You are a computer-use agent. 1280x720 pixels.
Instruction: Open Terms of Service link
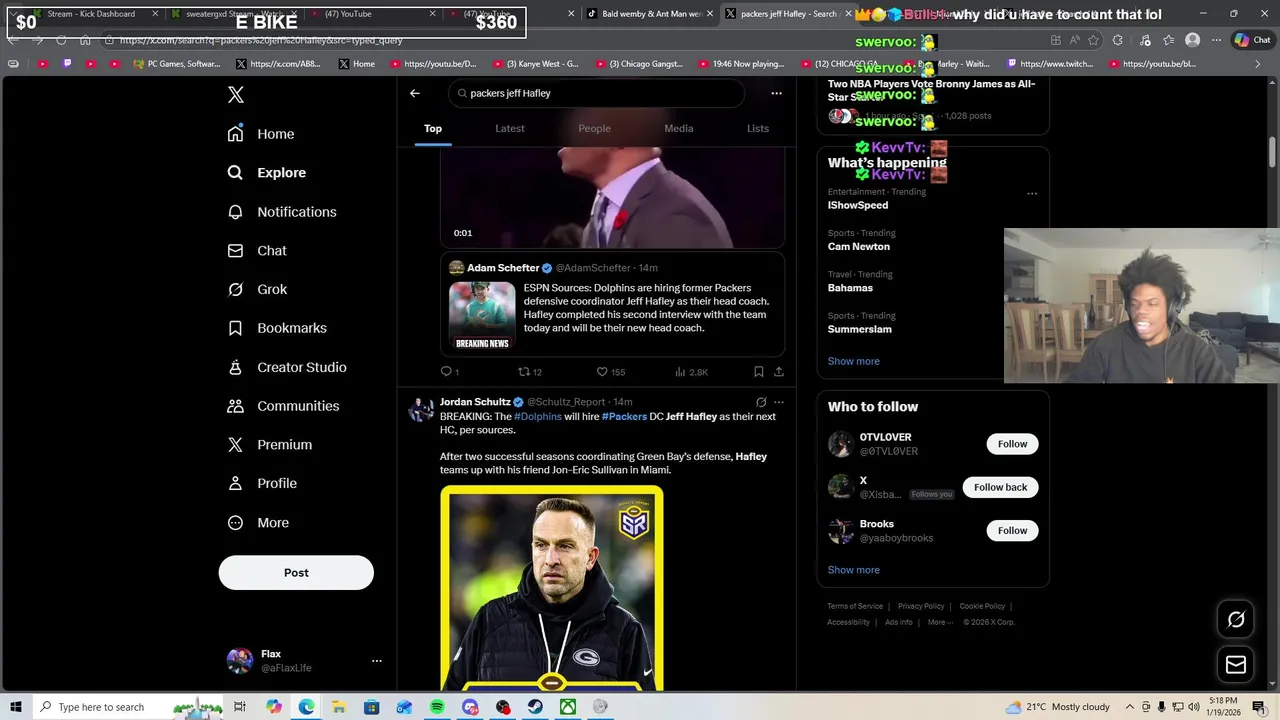point(855,606)
